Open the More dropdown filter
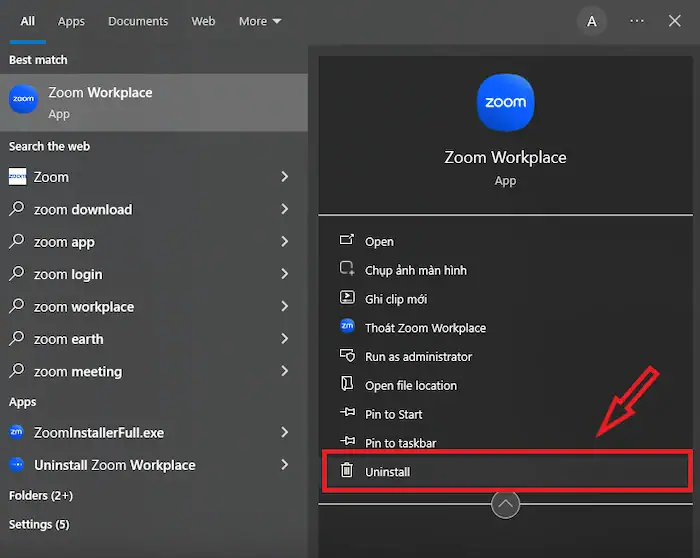The height and width of the screenshot is (558, 700). pos(260,21)
